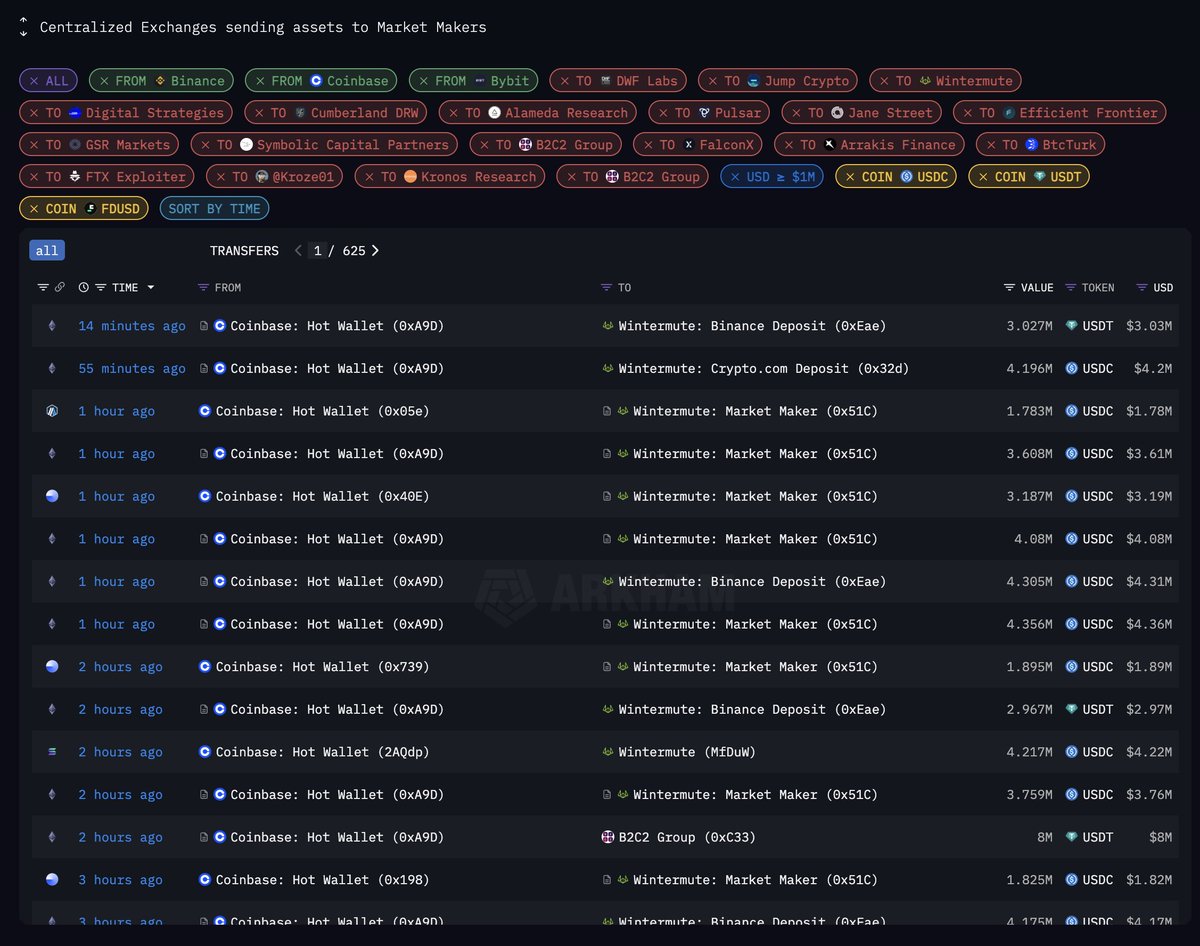Click Arbitrum chain icon in 0x05e wallet row
The height and width of the screenshot is (946, 1200).
point(52,411)
